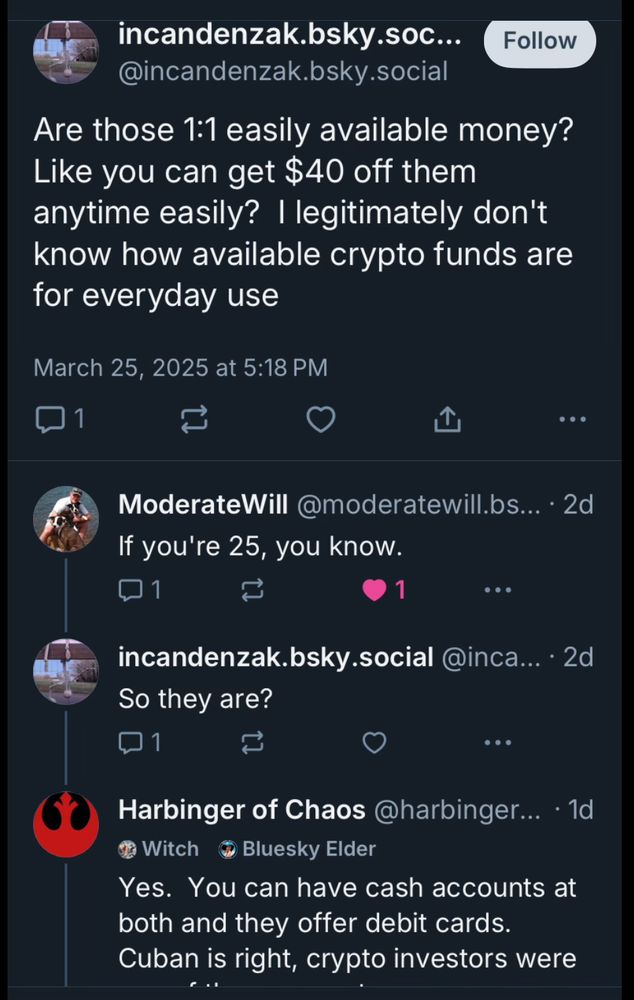634x1000 pixels.
Task: Open the options menu on the main post
Action: coord(573,419)
